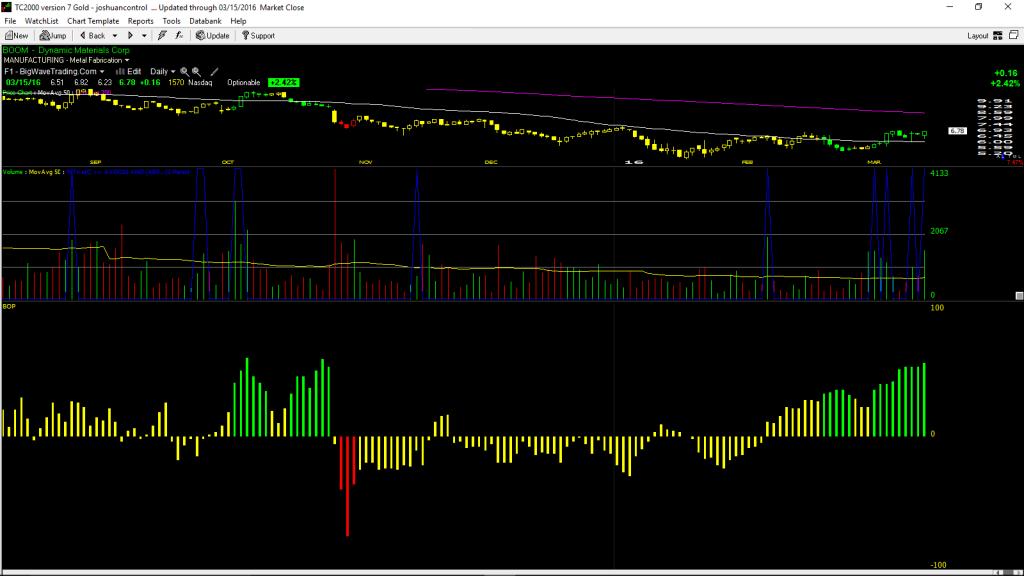This screenshot has height=576, width=1024.
Task: Click the TC2000 app icon in title bar
Action: coord(7,7)
